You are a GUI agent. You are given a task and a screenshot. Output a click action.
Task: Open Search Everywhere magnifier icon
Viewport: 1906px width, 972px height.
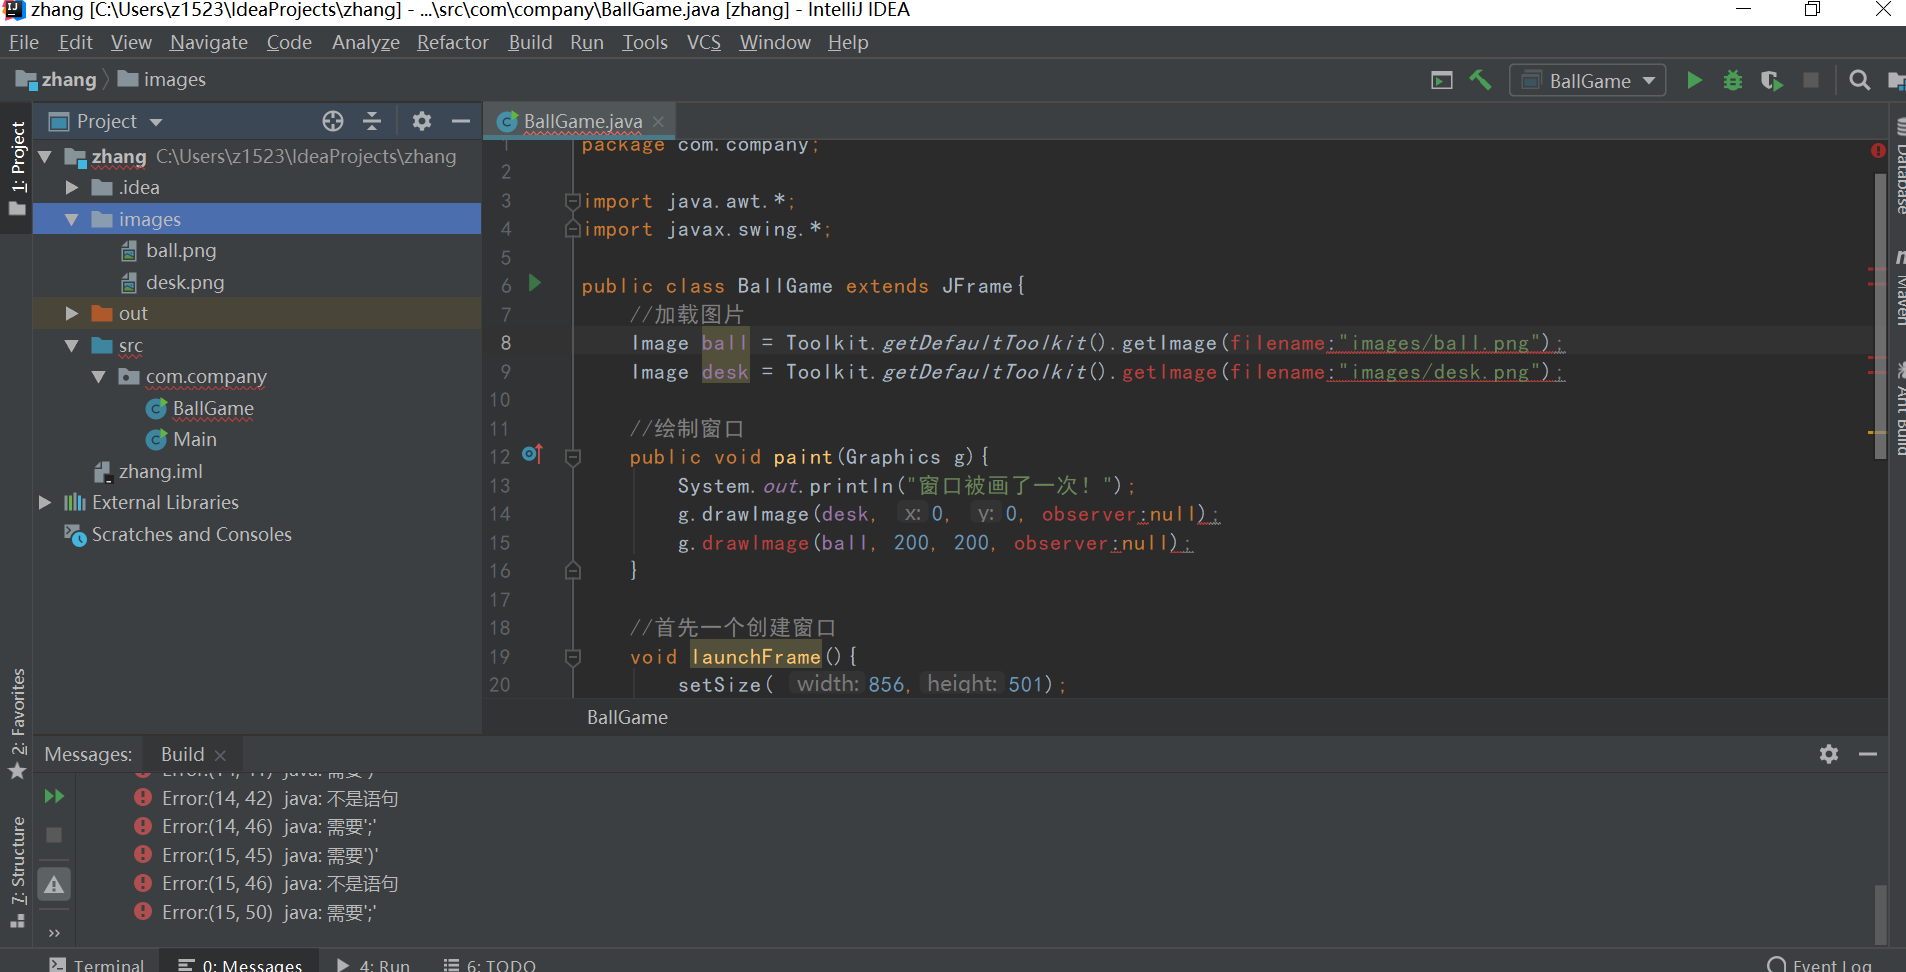[x=1859, y=80]
